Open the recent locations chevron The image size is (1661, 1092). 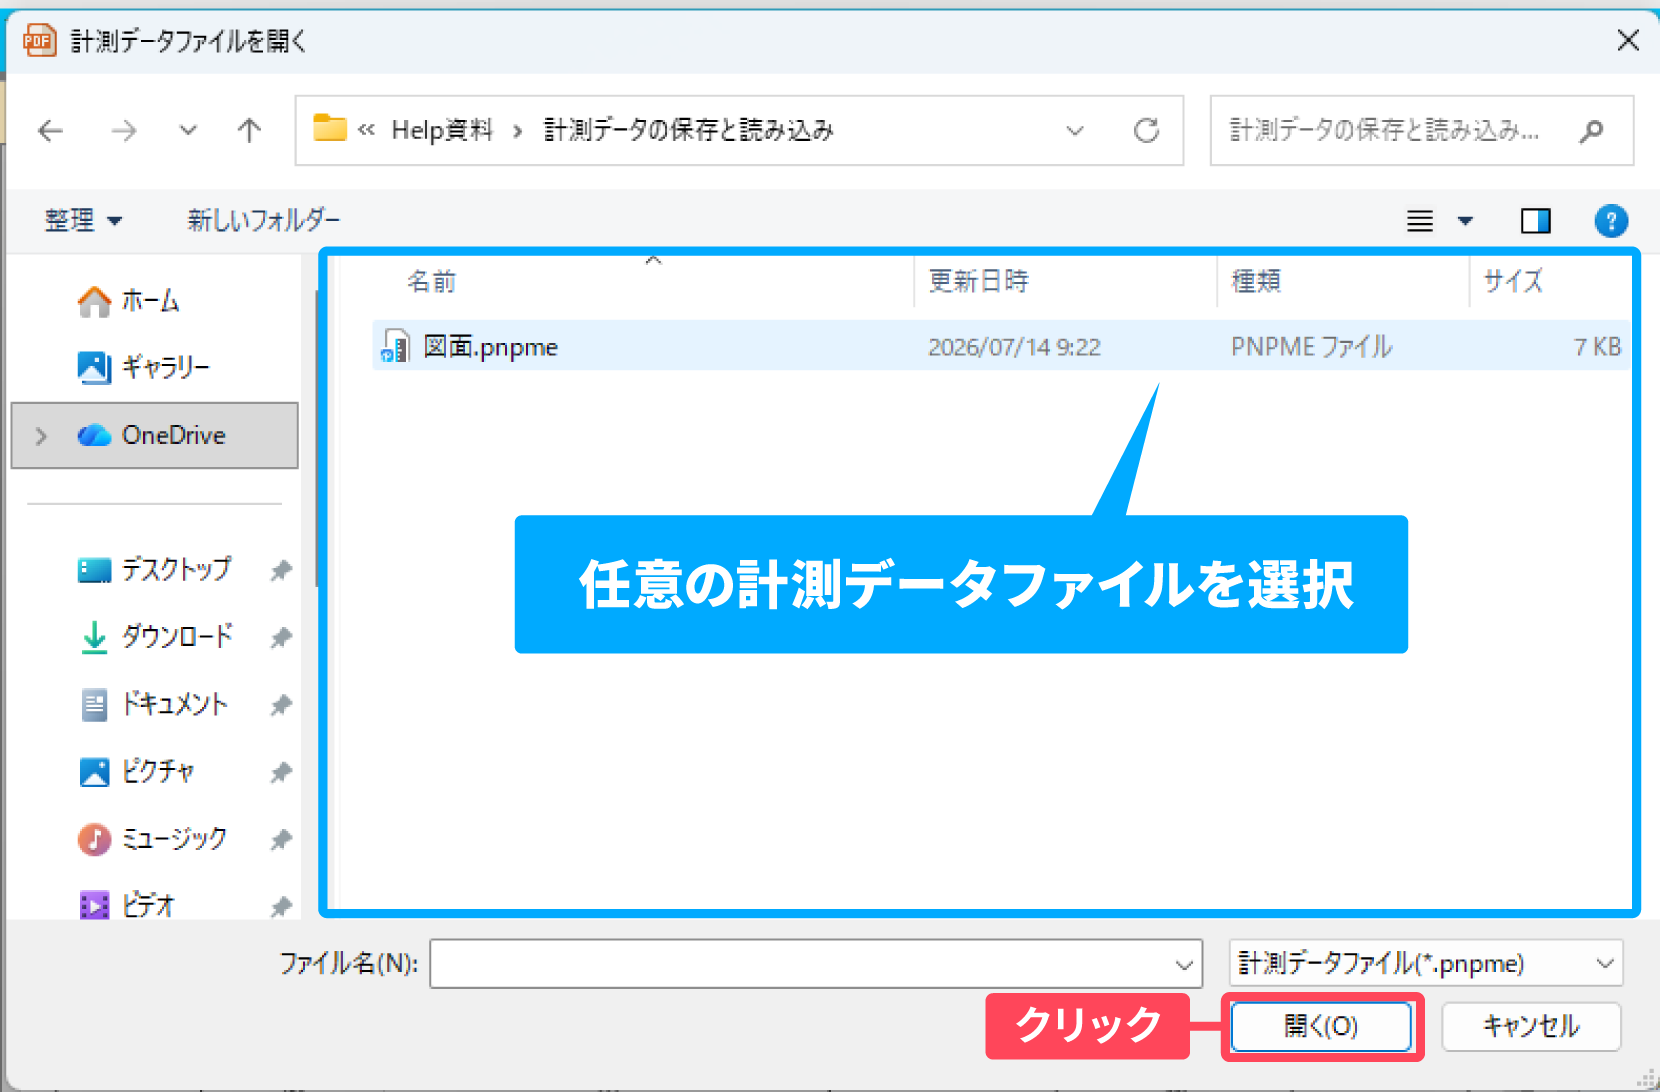click(x=188, y=130)
